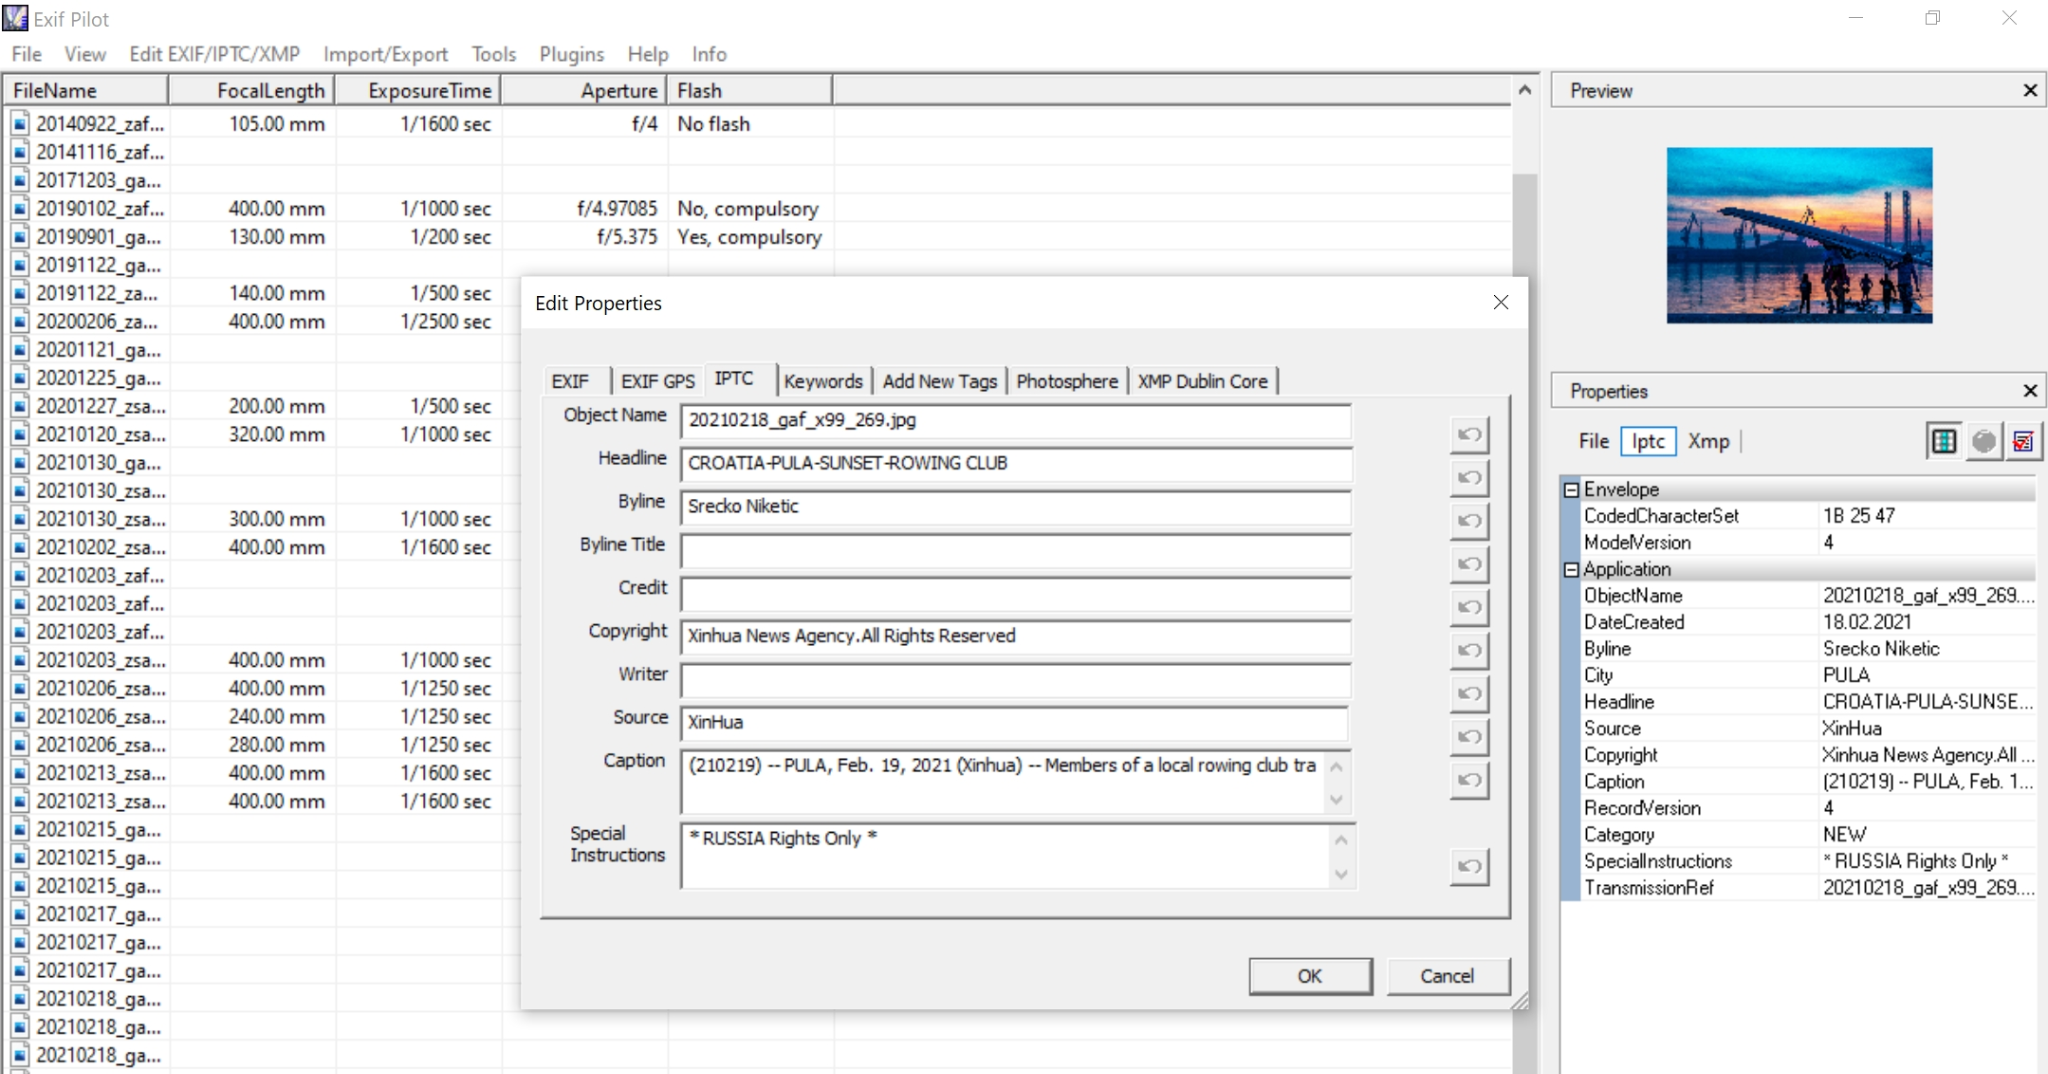Click the down arrow on the Caption box
2048x1074 pixels.
(1337, 800)
